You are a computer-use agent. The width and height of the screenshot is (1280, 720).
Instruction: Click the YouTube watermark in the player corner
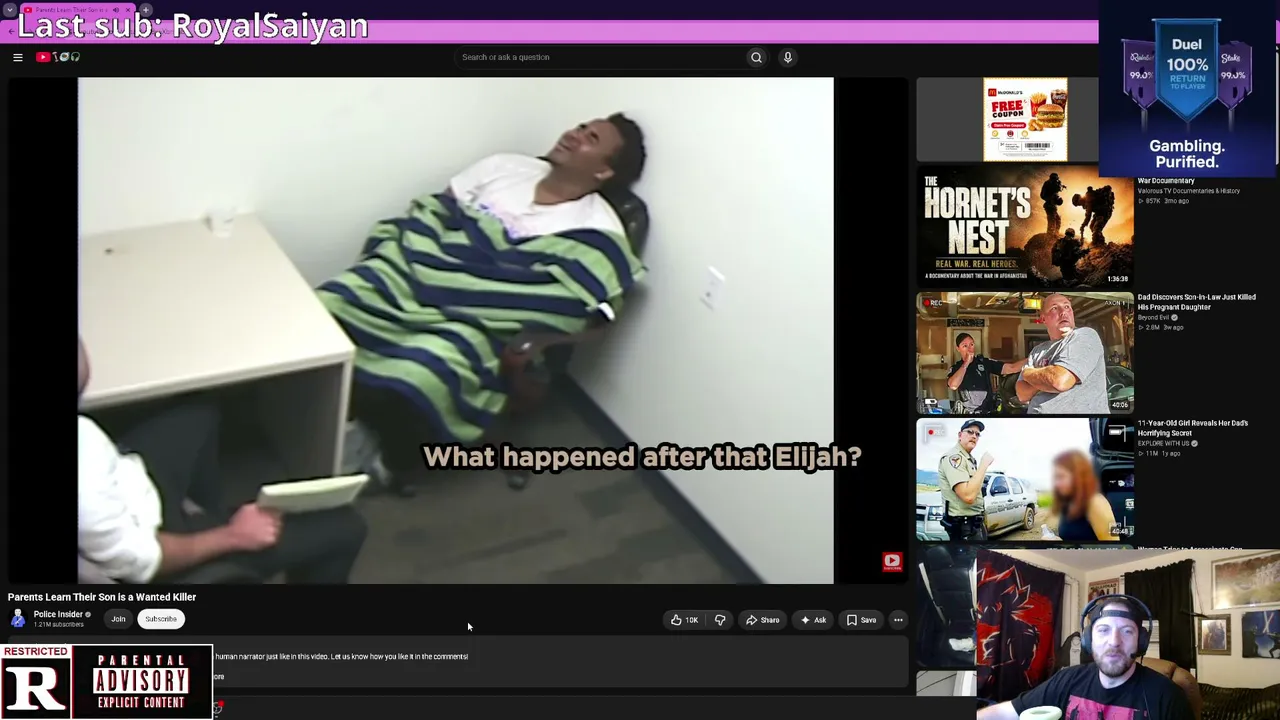coord(892,561)
